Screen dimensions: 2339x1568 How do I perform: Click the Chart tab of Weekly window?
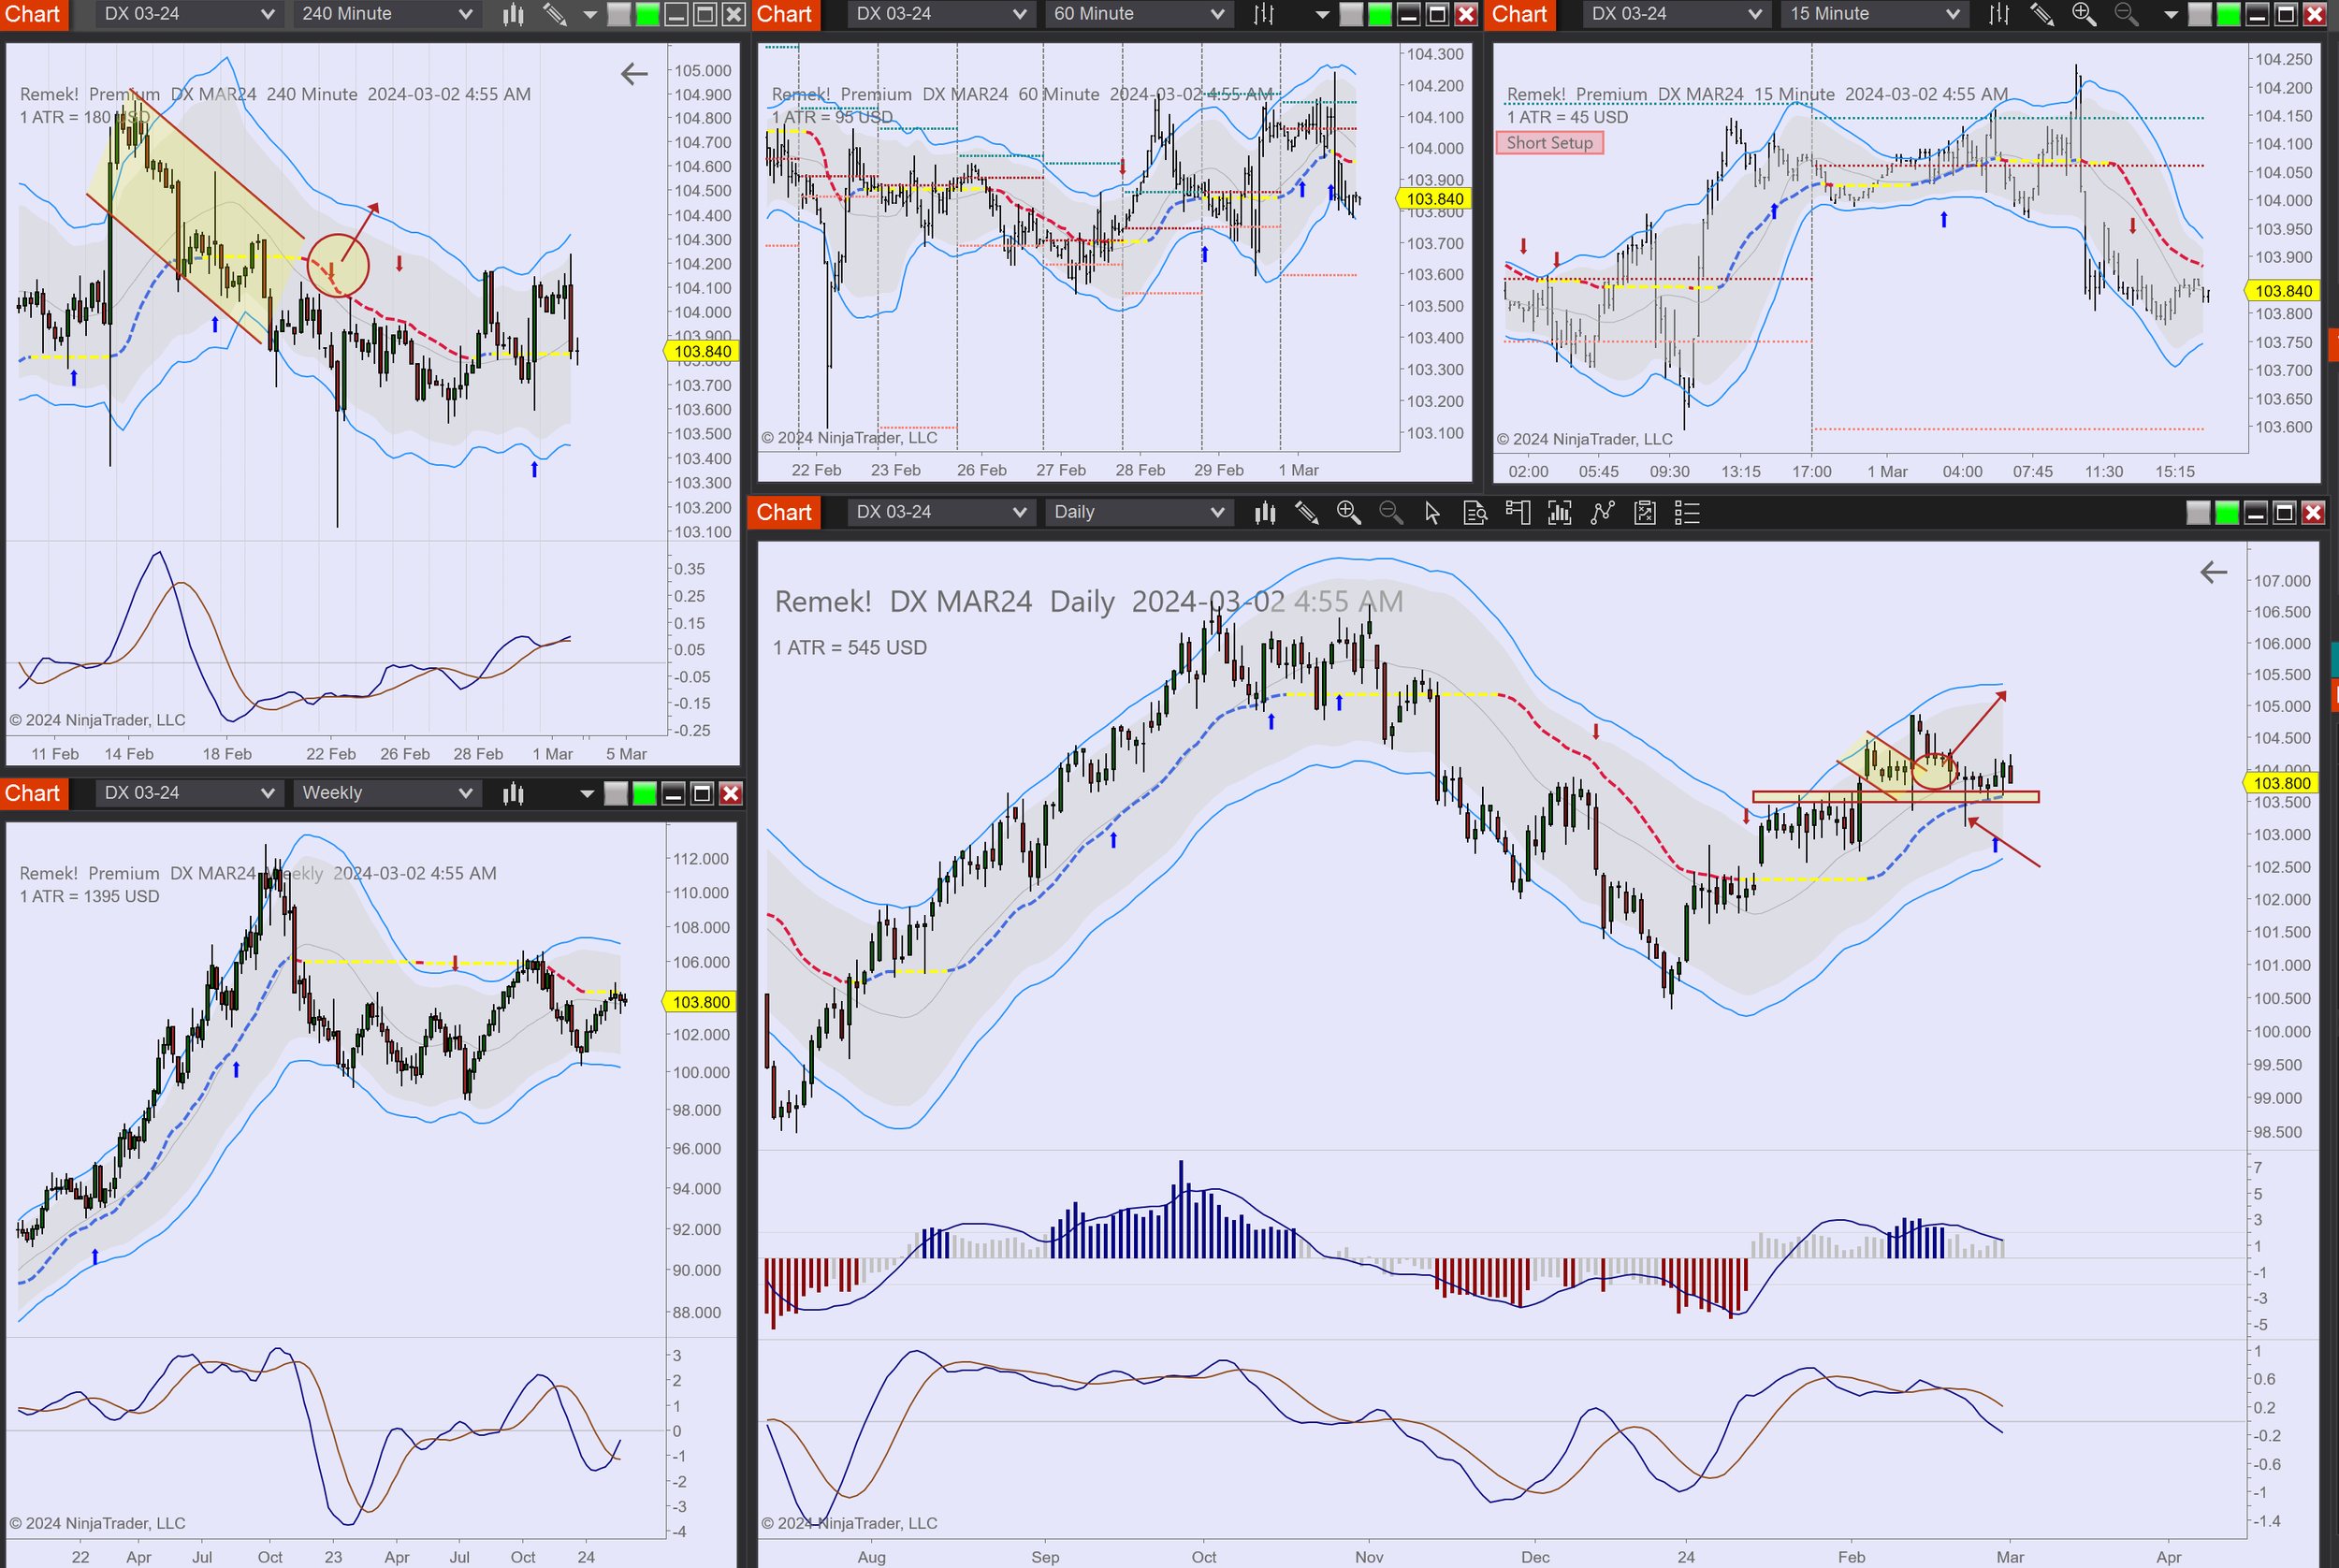tap(33, 793)
